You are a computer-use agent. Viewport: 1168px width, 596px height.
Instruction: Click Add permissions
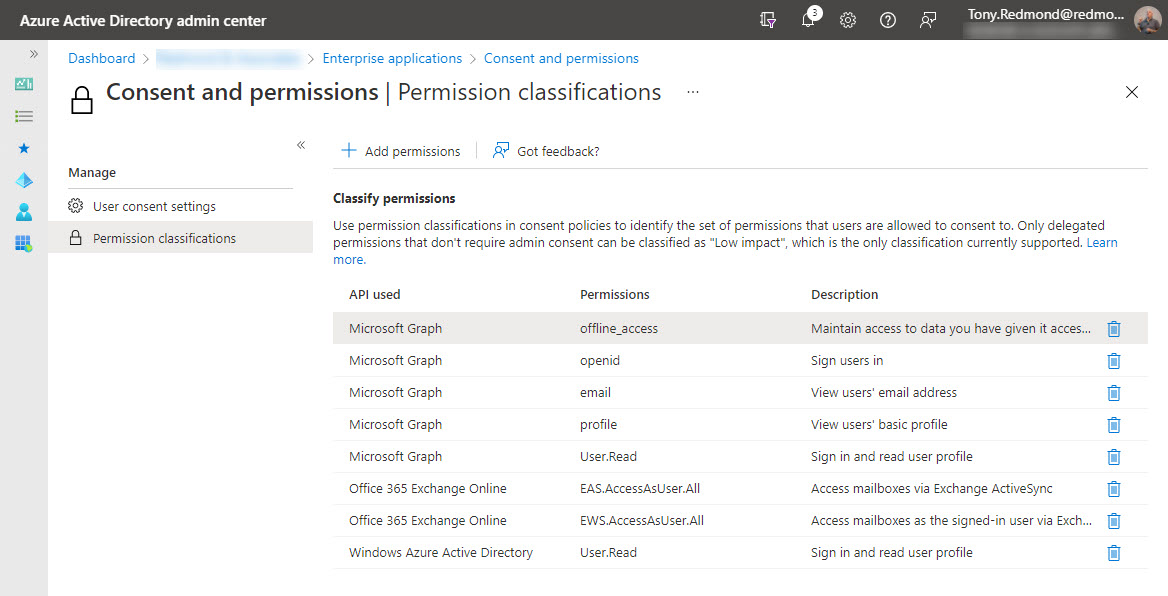point(400,150)
